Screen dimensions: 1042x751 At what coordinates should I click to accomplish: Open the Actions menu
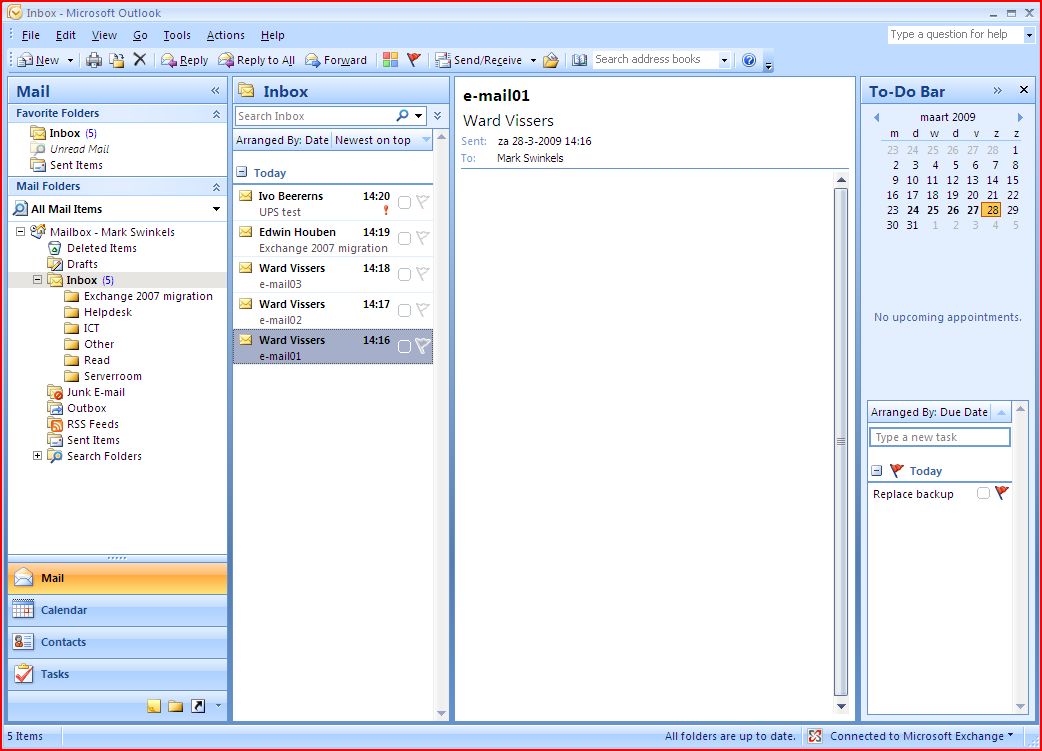(225, 35)
